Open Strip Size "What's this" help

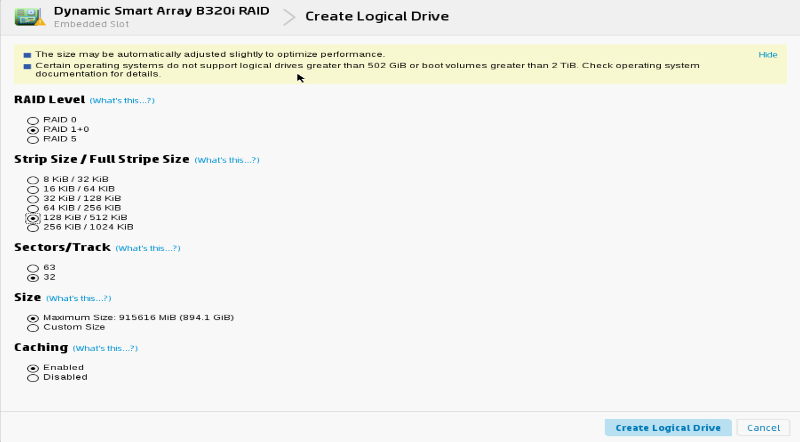click(x=227, y=160)
